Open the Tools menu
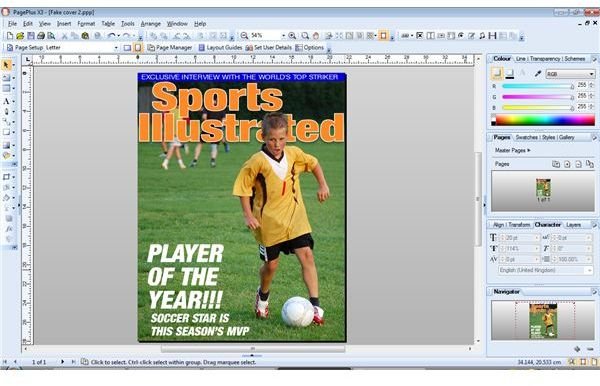The width and height of the screenshot is (600, 386). pos(127,24)
